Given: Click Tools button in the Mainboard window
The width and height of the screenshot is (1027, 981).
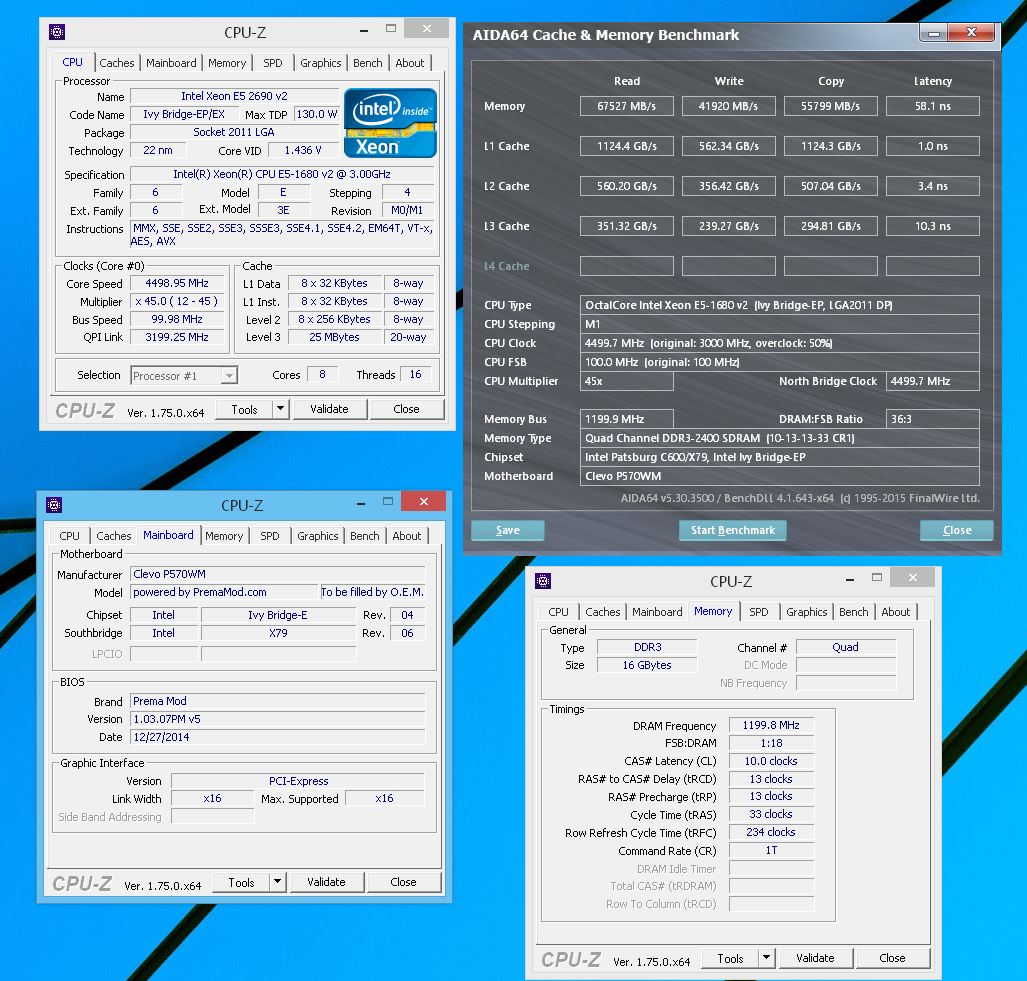Looking at the screenshot, I should (241, 882).
